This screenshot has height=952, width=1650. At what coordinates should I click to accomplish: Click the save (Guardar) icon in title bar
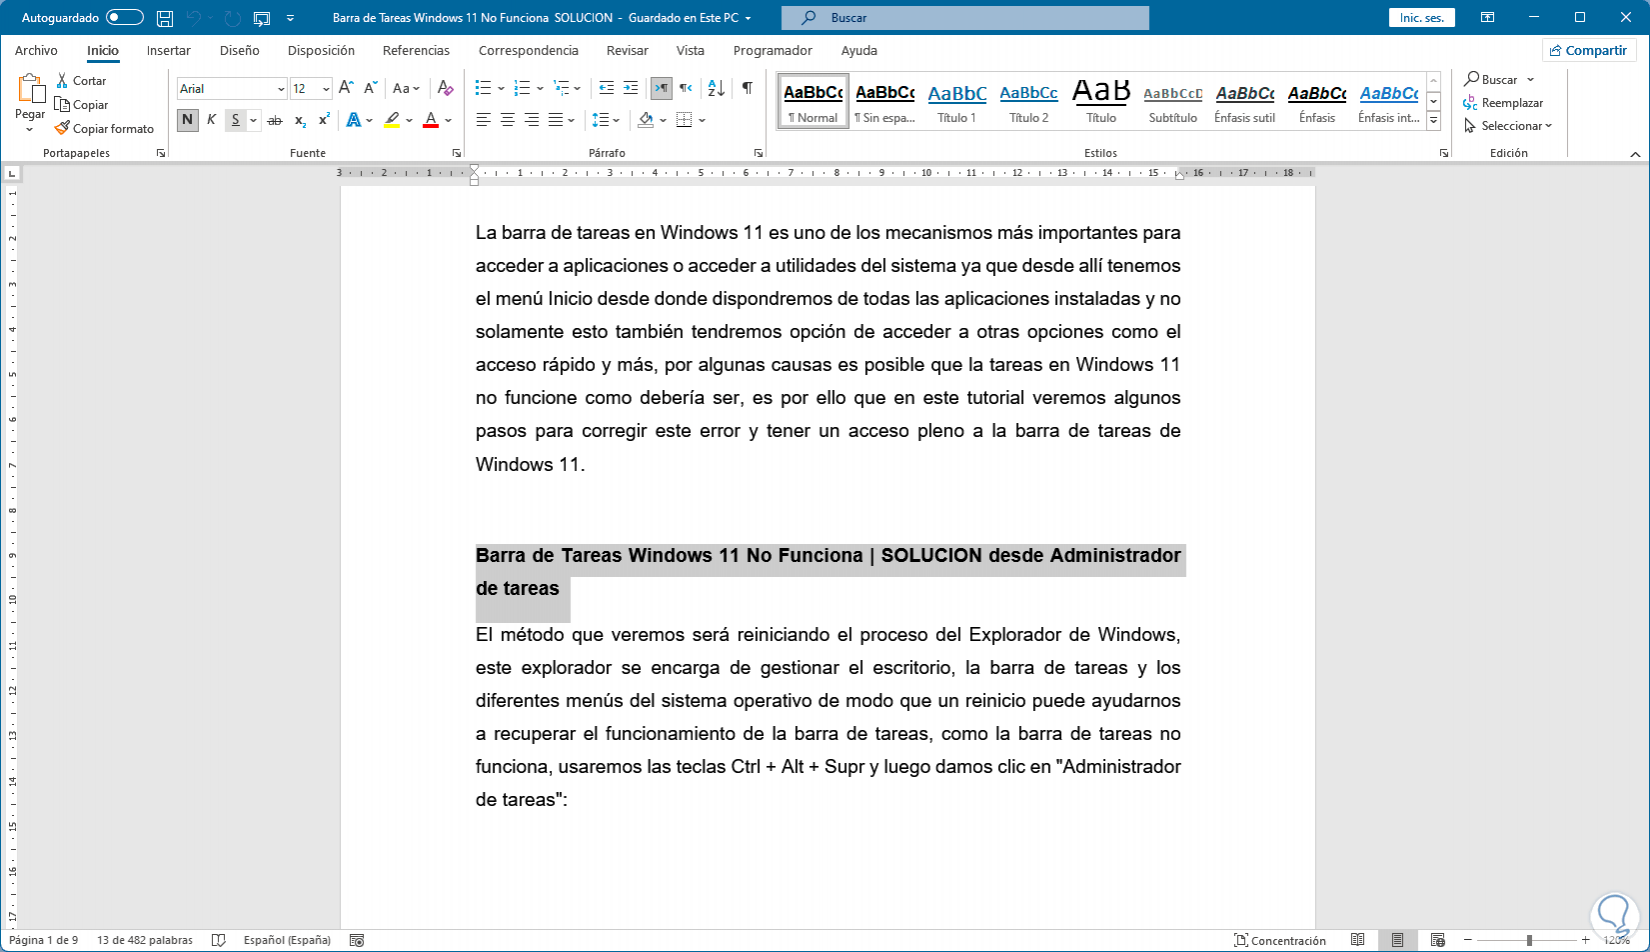coord(165,18)
